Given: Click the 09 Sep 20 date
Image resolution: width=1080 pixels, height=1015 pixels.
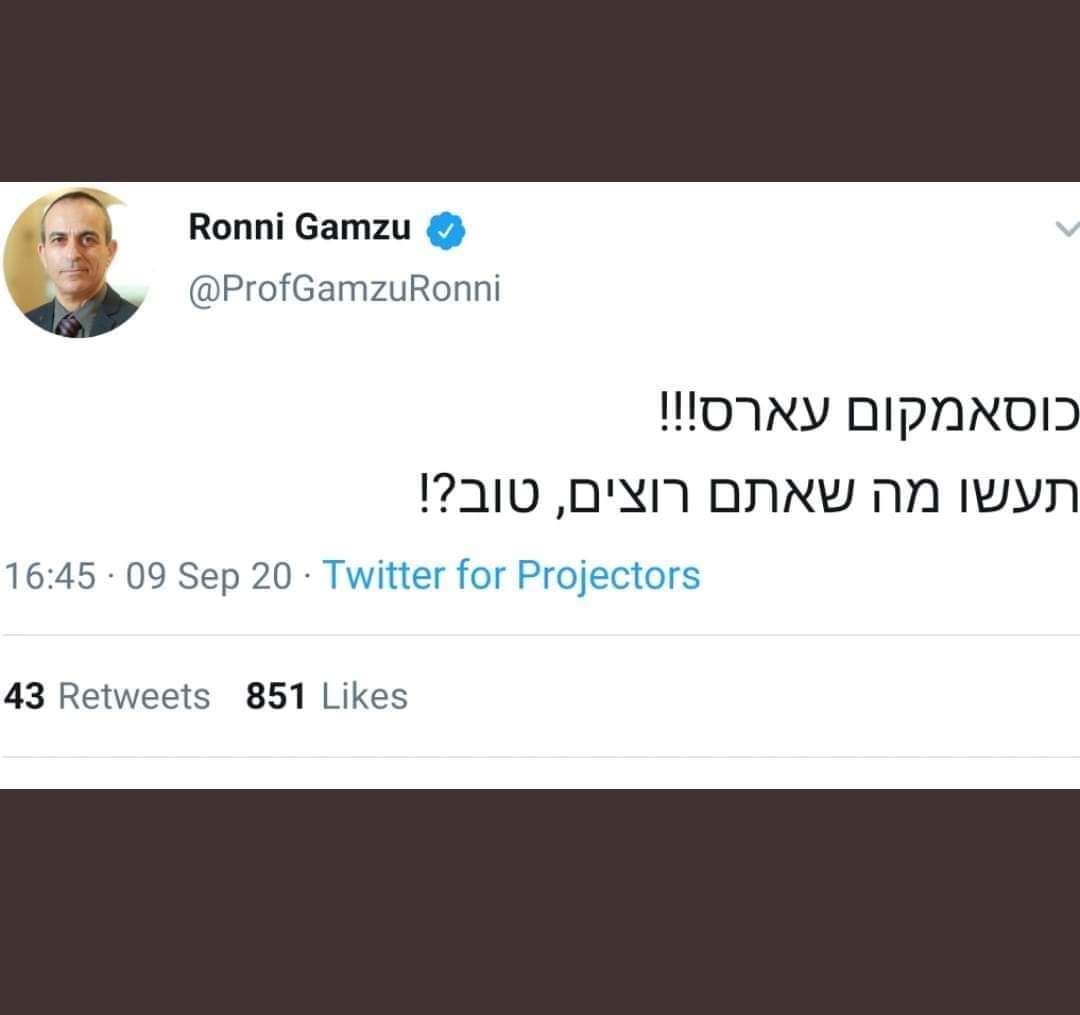Looking at the screenshot, I should [x=209, y=576].
